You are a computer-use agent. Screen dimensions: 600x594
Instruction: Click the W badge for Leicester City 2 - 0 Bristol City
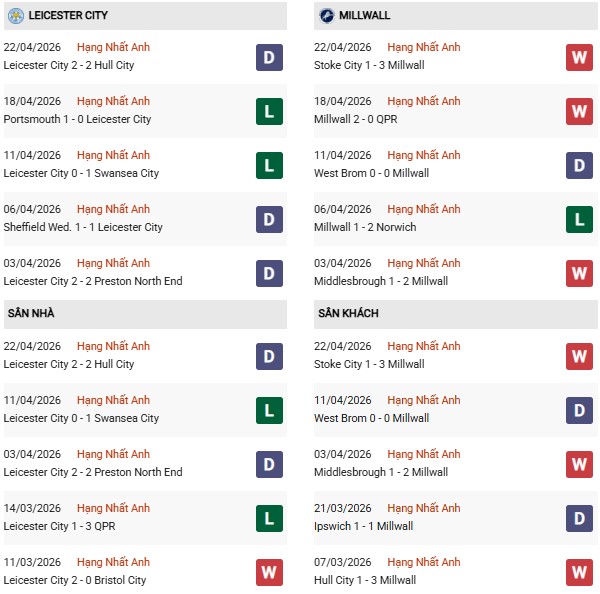(x=268, y=572)
